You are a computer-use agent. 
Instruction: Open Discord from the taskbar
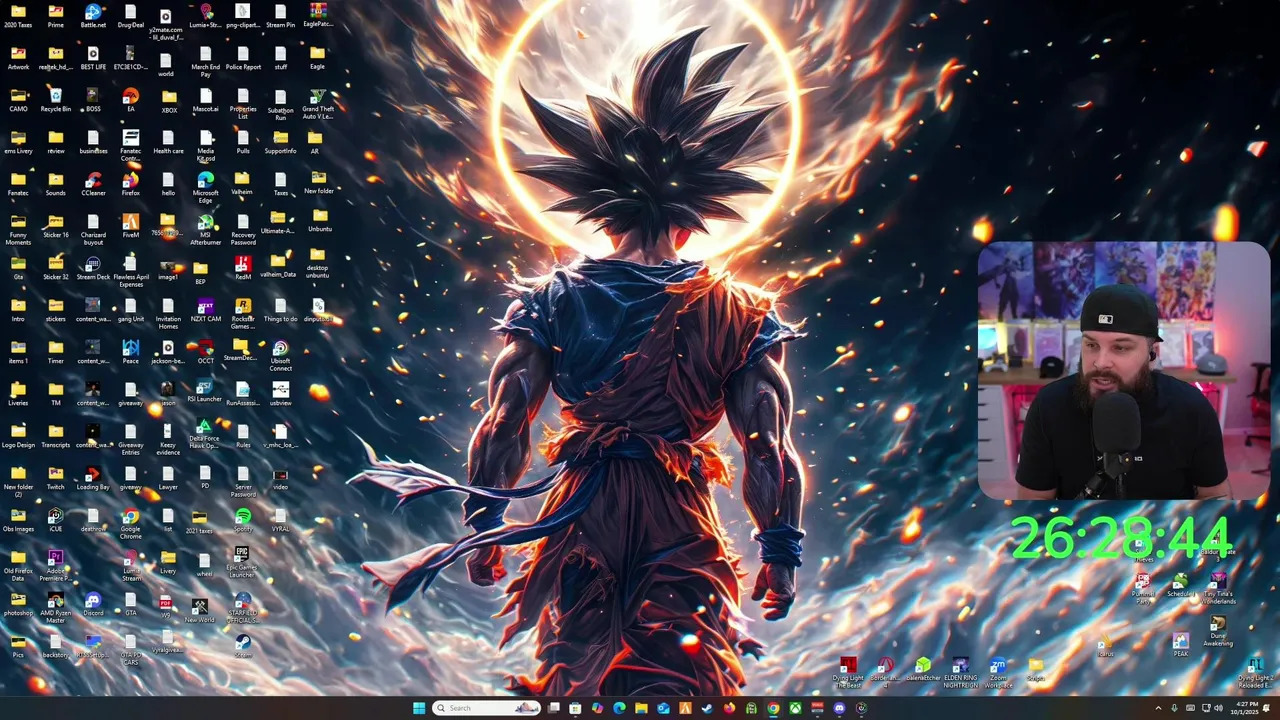(839, 708)
